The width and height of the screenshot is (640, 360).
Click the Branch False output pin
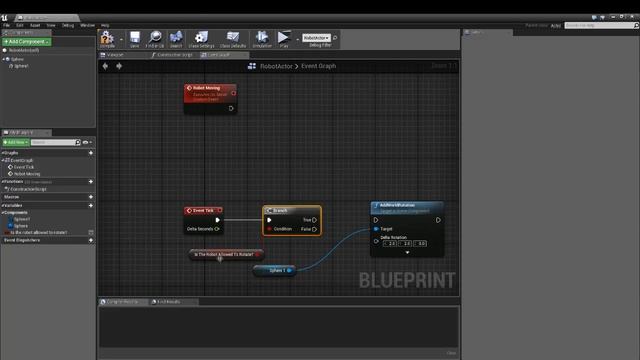tap(314, 229)
